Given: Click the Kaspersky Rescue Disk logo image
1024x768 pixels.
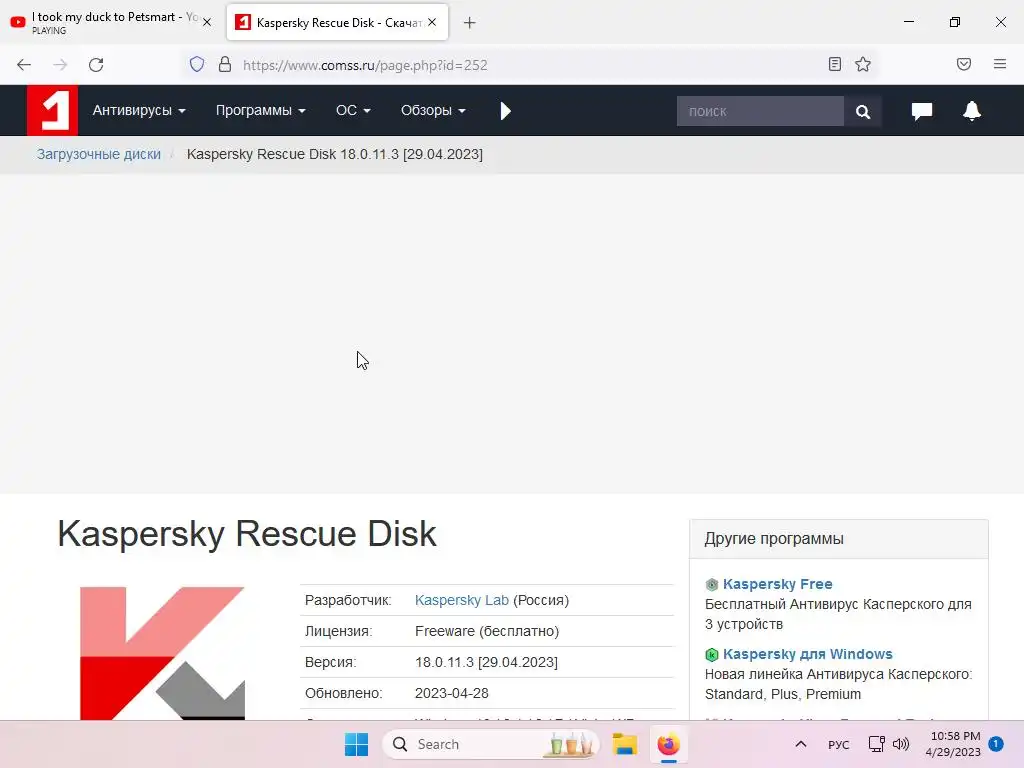Looking at the screenshot, I should click(x=163, y=653).
